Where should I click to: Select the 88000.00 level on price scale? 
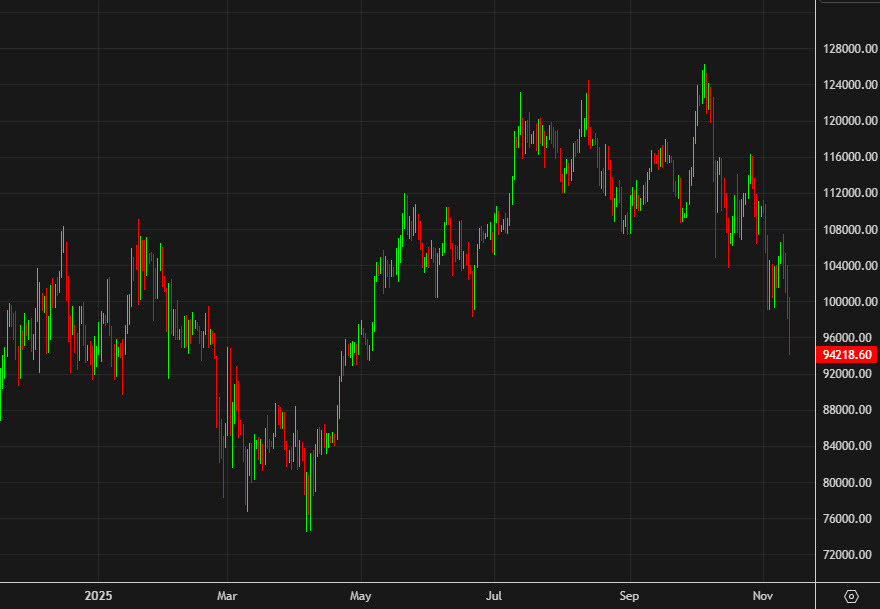[x=846, y=410]
